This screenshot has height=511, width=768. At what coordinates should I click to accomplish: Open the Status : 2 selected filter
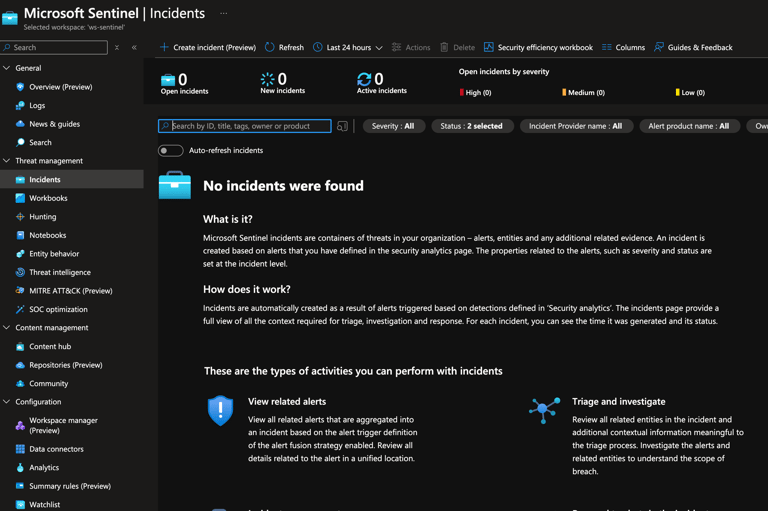coord(472,126)
